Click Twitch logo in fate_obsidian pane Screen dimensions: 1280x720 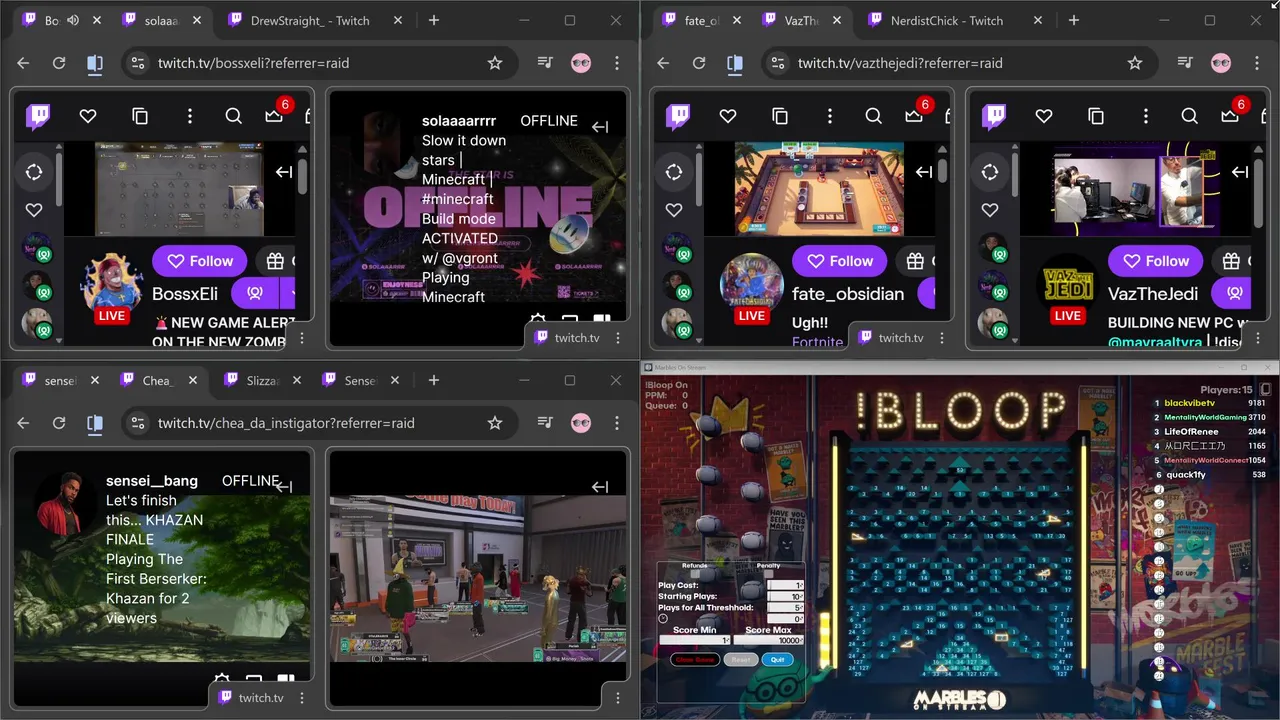[679, 117]
